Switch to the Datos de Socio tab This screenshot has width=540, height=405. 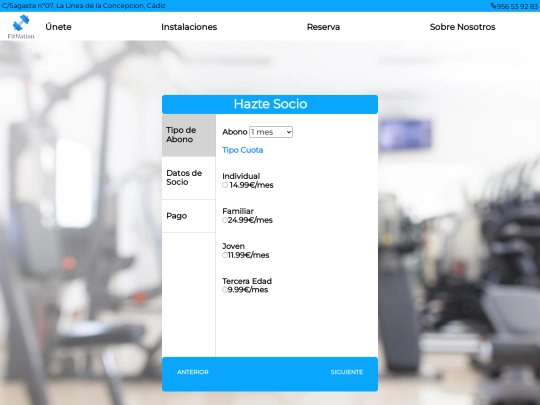coord(189,178)
